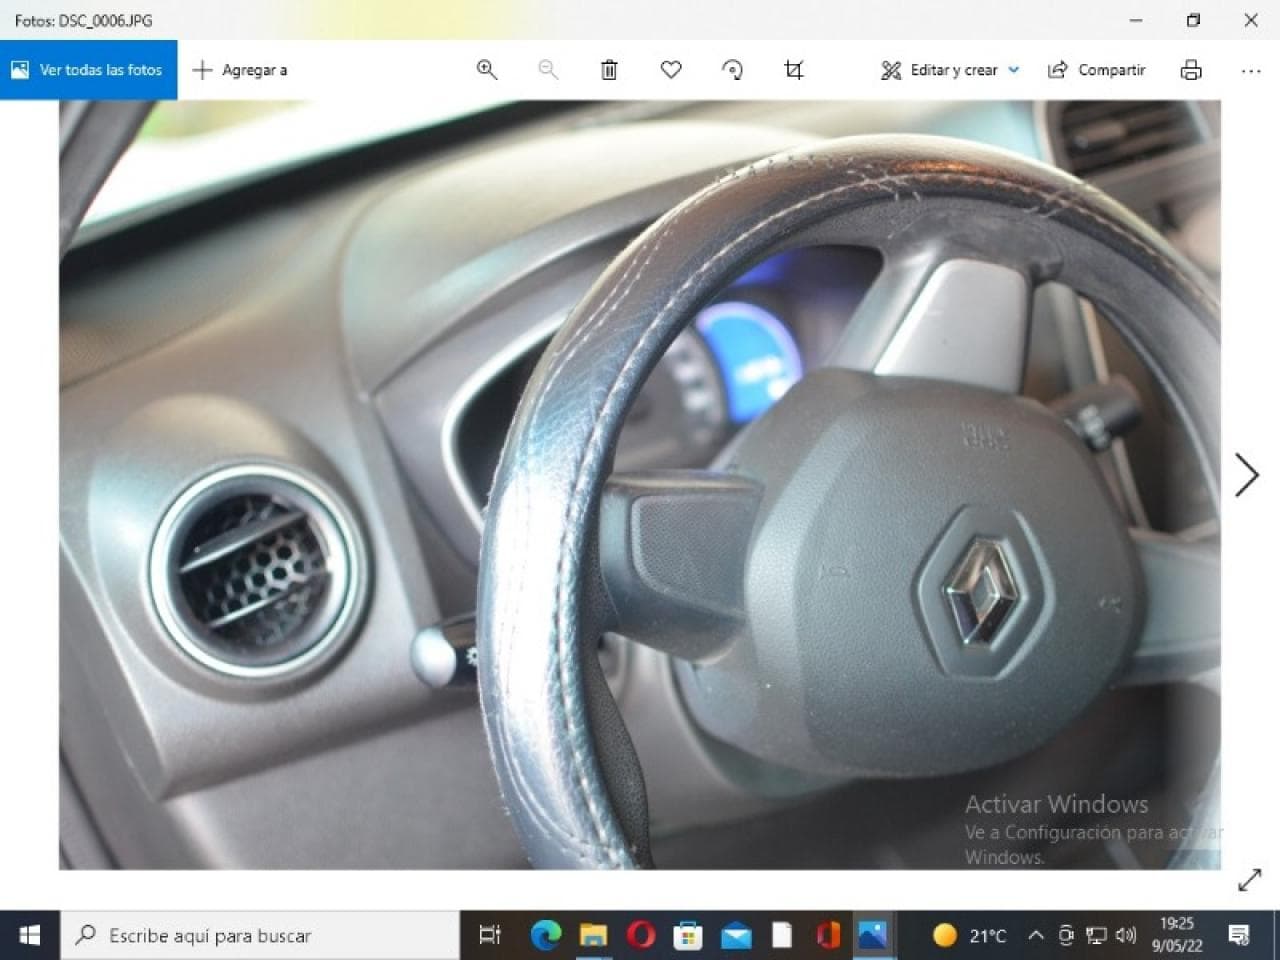This screenshot has width=1280, height=960.
Task: Delete the photo with trash icon
Action: pyautogui.click(x=609, y=70)
